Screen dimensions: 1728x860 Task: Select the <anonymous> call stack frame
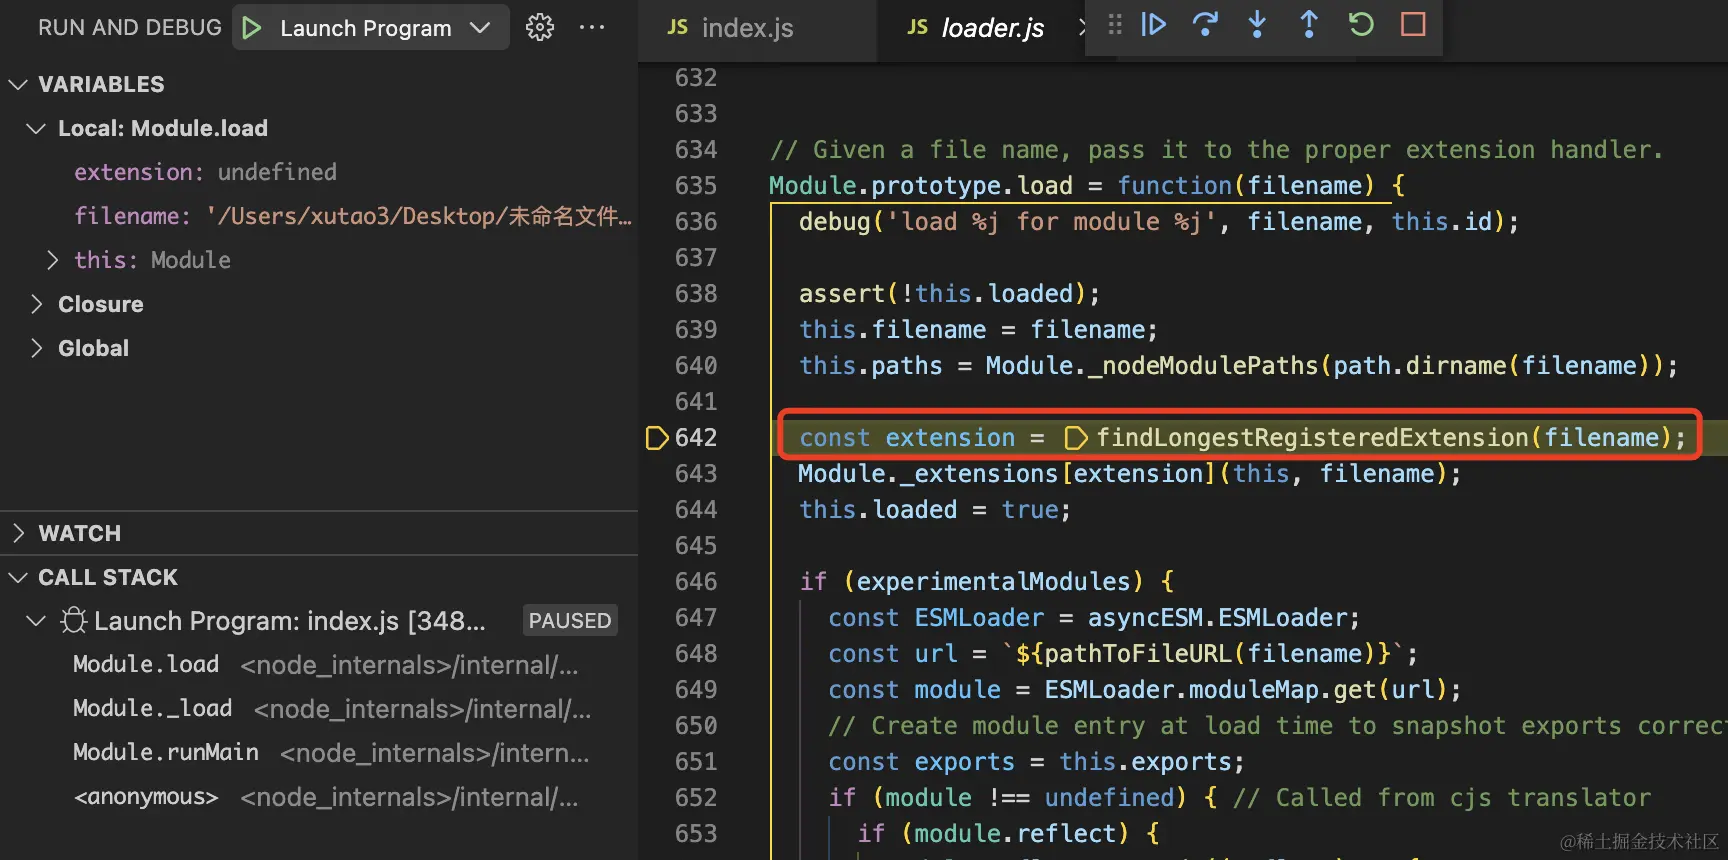point(319,797)
